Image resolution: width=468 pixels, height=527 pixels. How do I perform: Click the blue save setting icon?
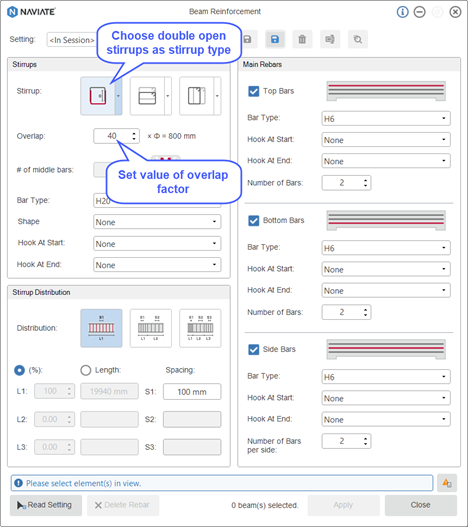[x=275, y=39]
